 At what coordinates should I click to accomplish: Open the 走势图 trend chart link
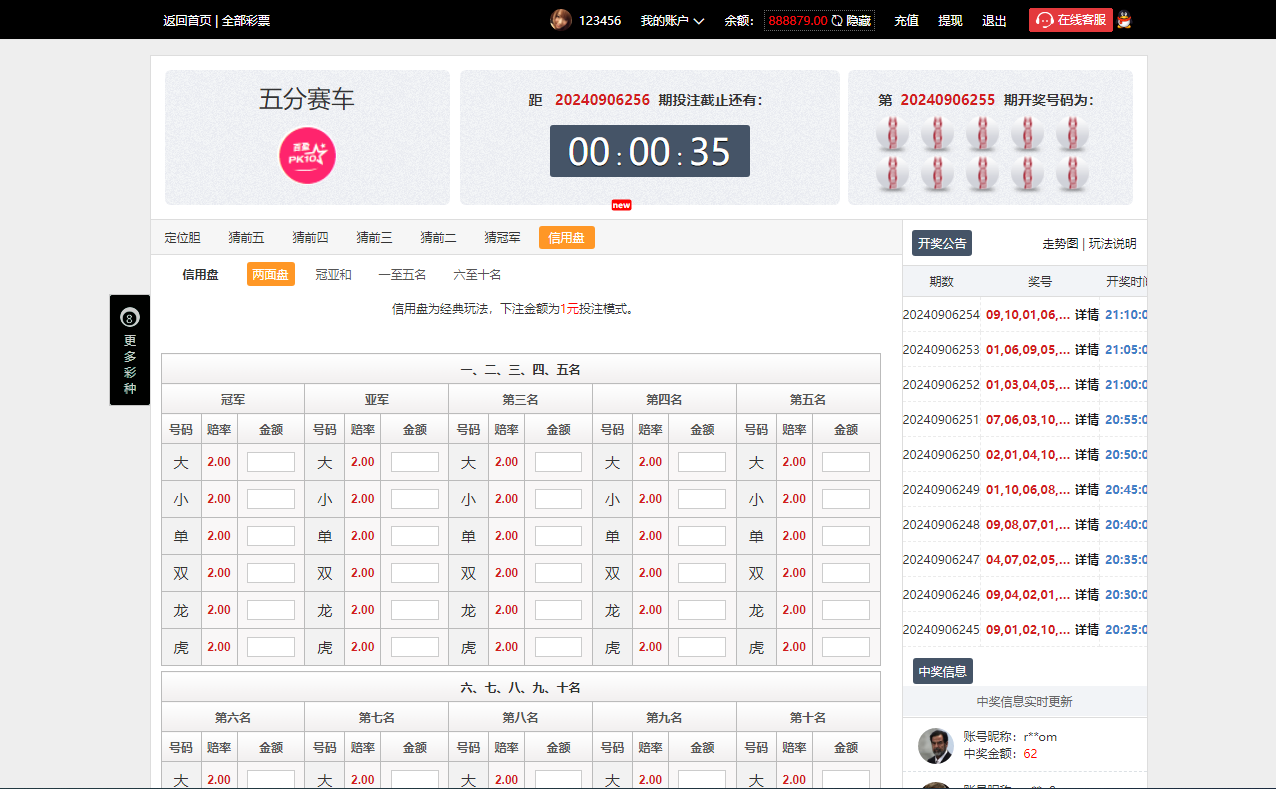coord(1060,243)
